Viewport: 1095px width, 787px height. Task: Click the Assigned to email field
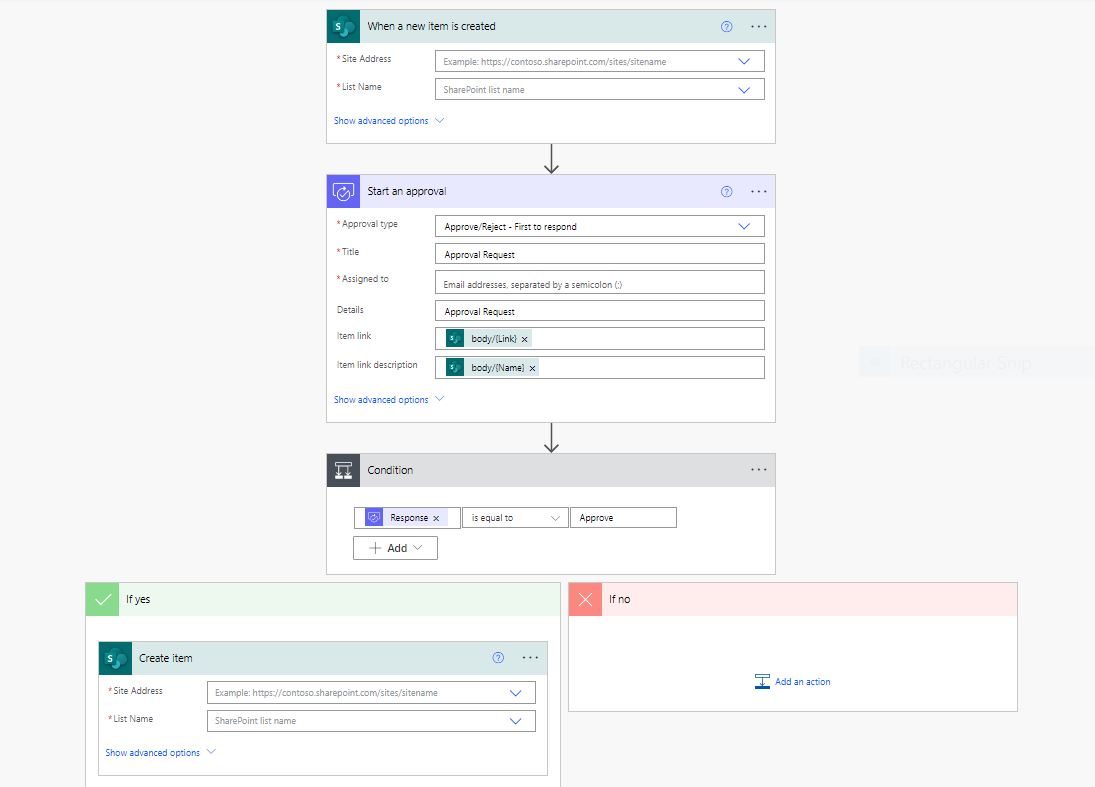click(x=599, y=283)
